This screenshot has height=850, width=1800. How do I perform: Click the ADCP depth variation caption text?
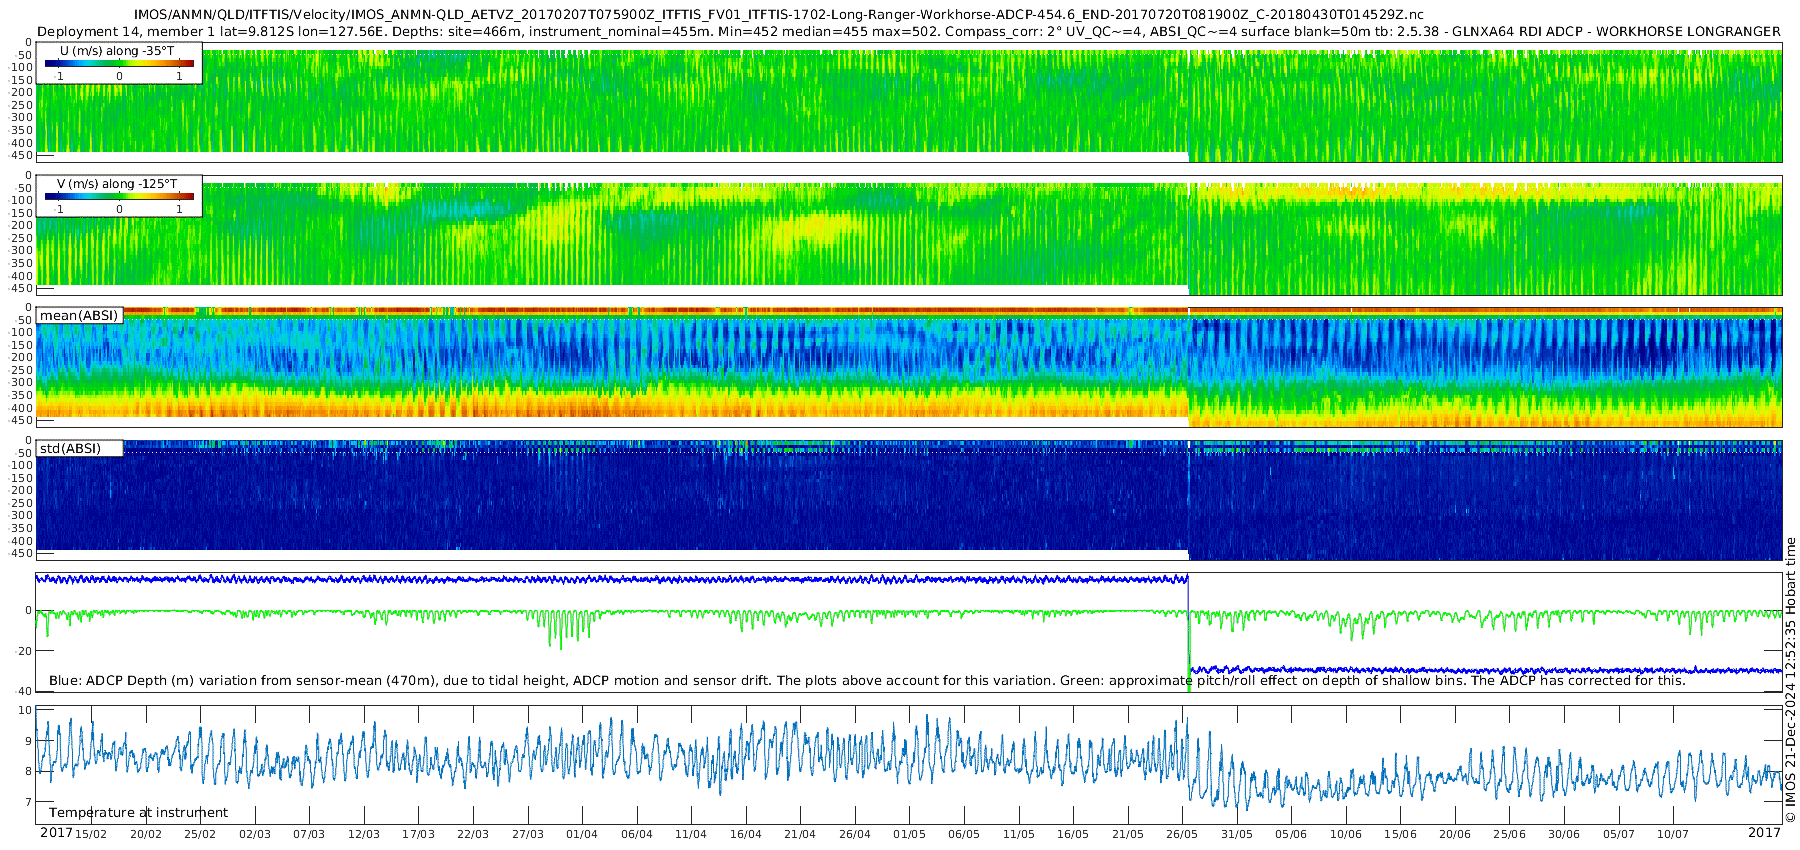867,680
